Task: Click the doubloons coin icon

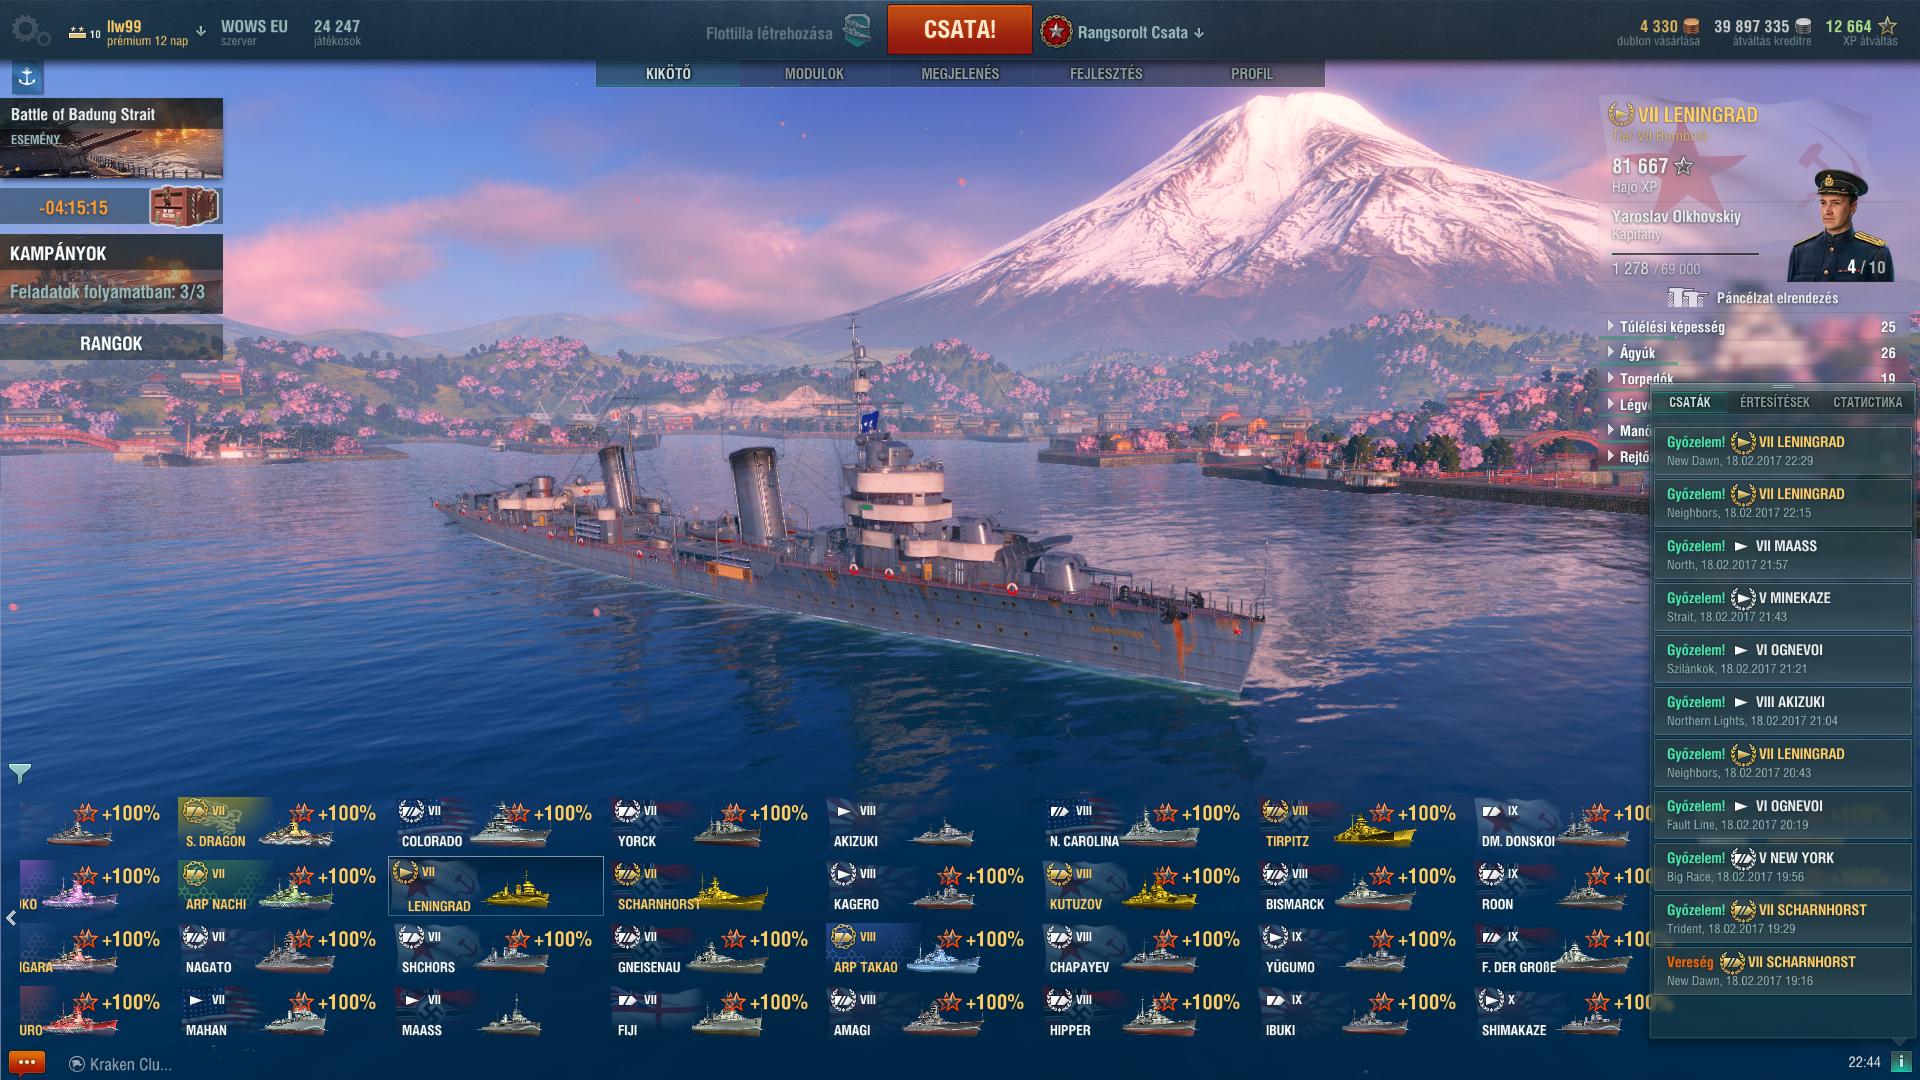Action: (1691, 26)
